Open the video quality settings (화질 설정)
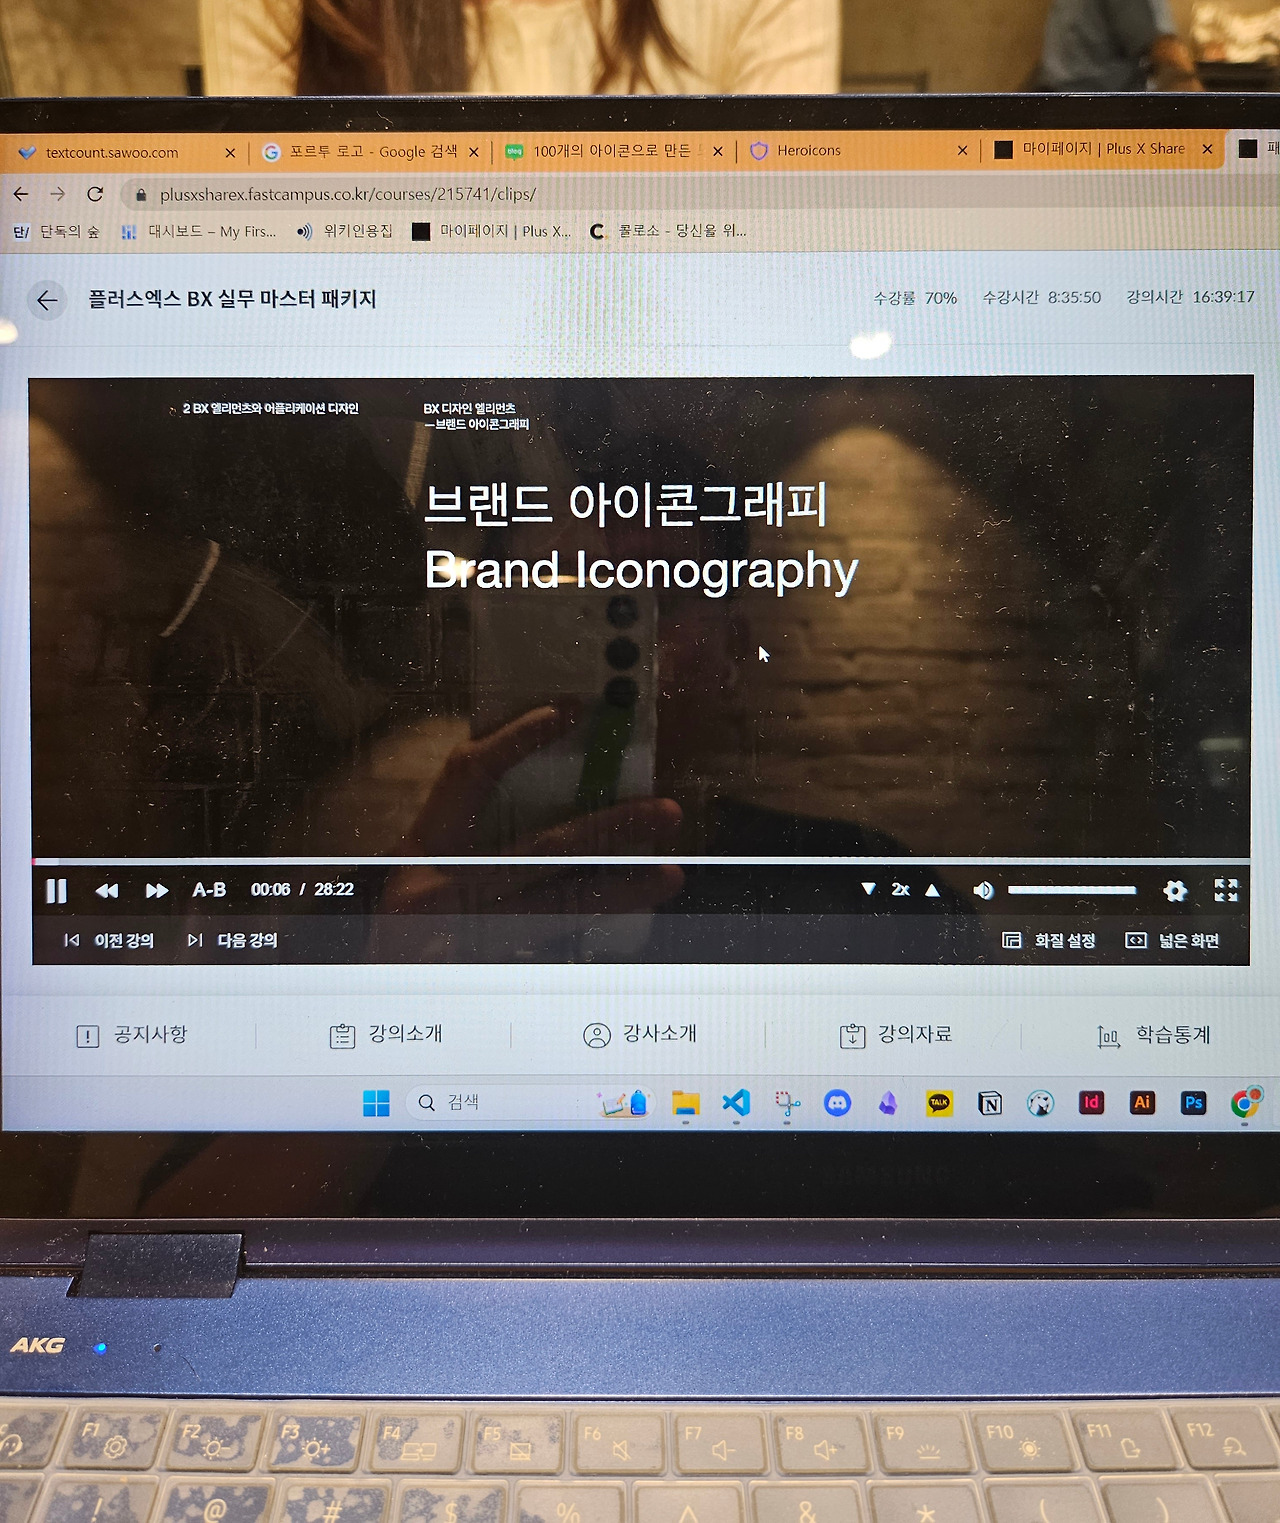This screenshot has width=1280, height=1523. click(1049, 940)
